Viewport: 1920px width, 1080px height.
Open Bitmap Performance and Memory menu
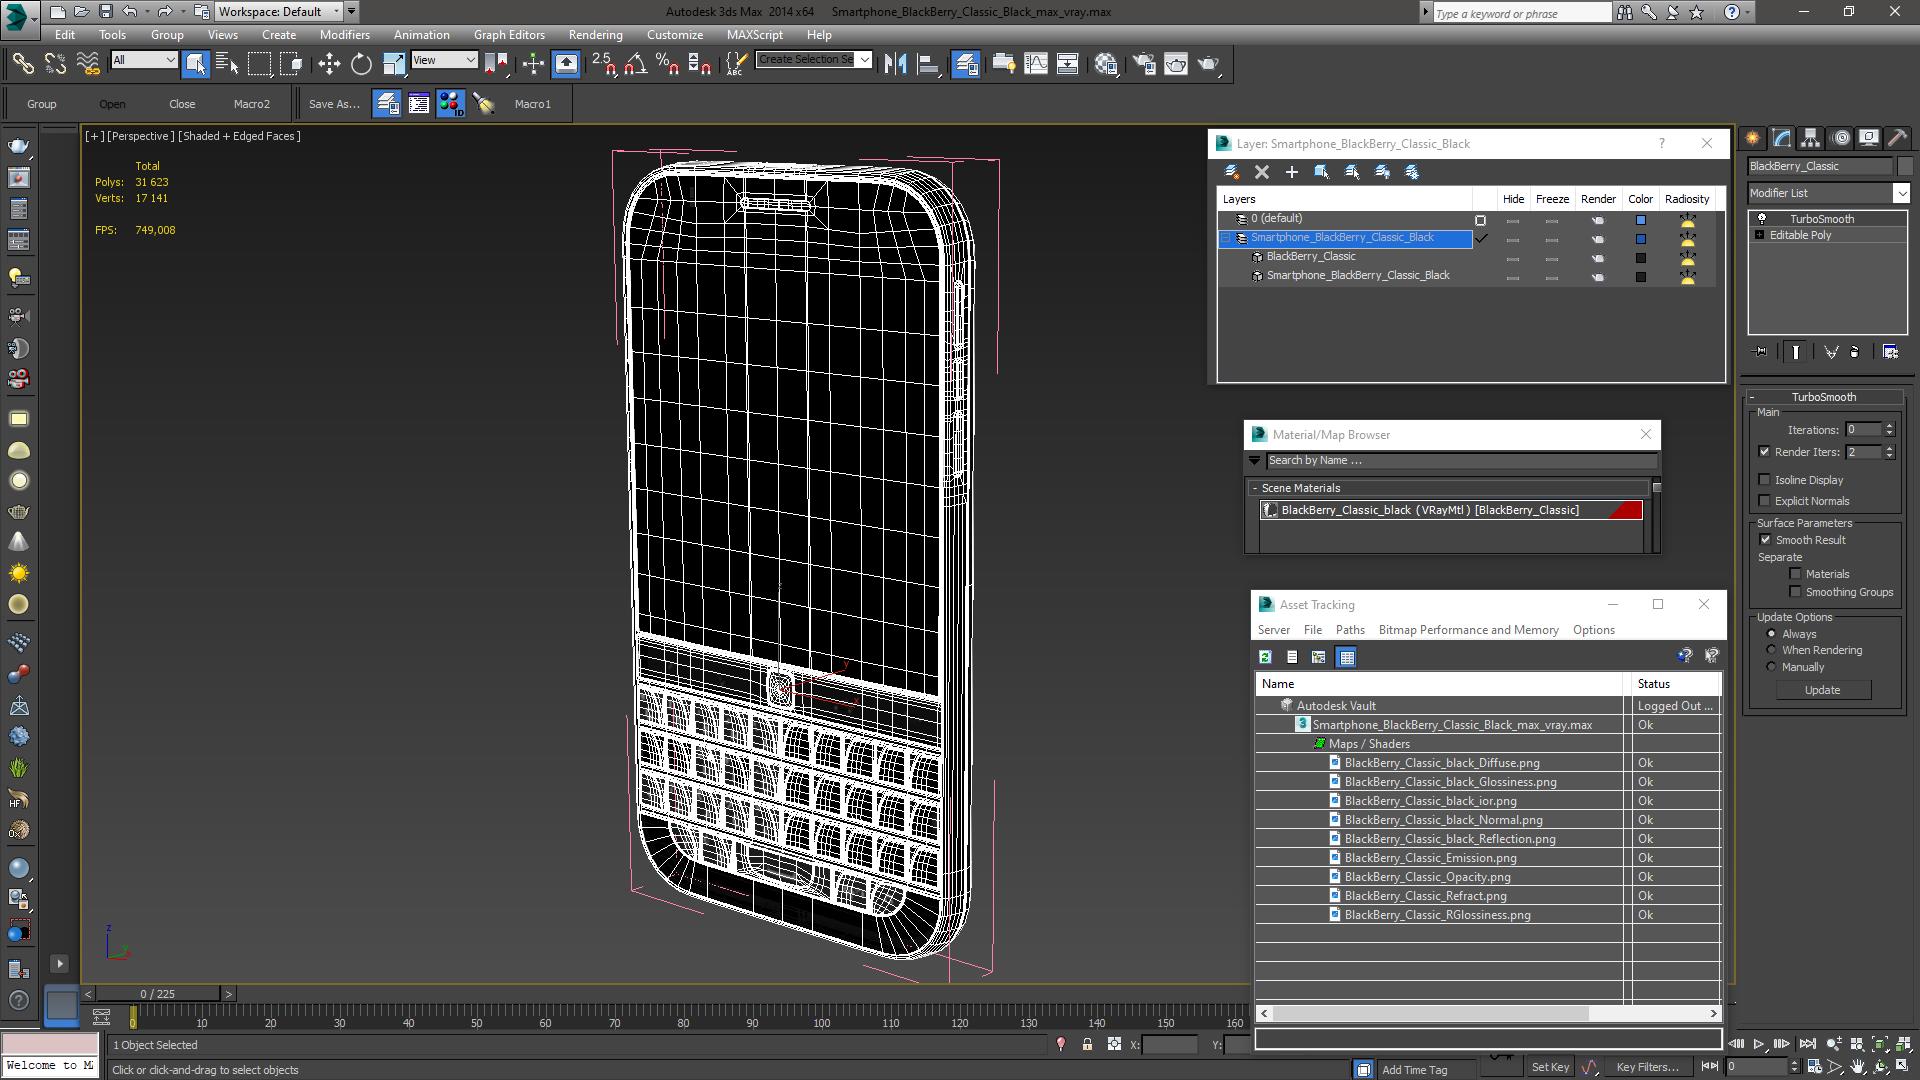[1468, 630]
